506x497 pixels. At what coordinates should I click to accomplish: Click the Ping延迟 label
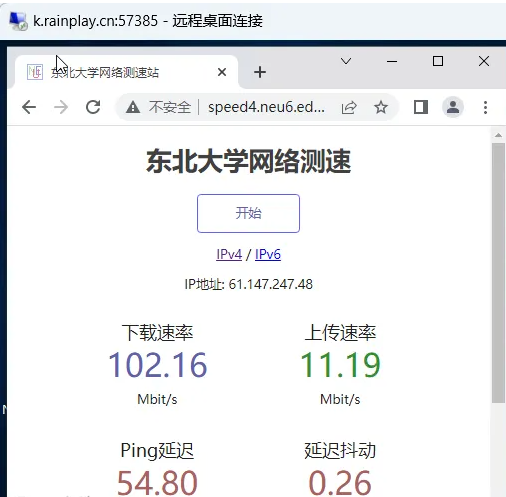click(x=157, y=451)
